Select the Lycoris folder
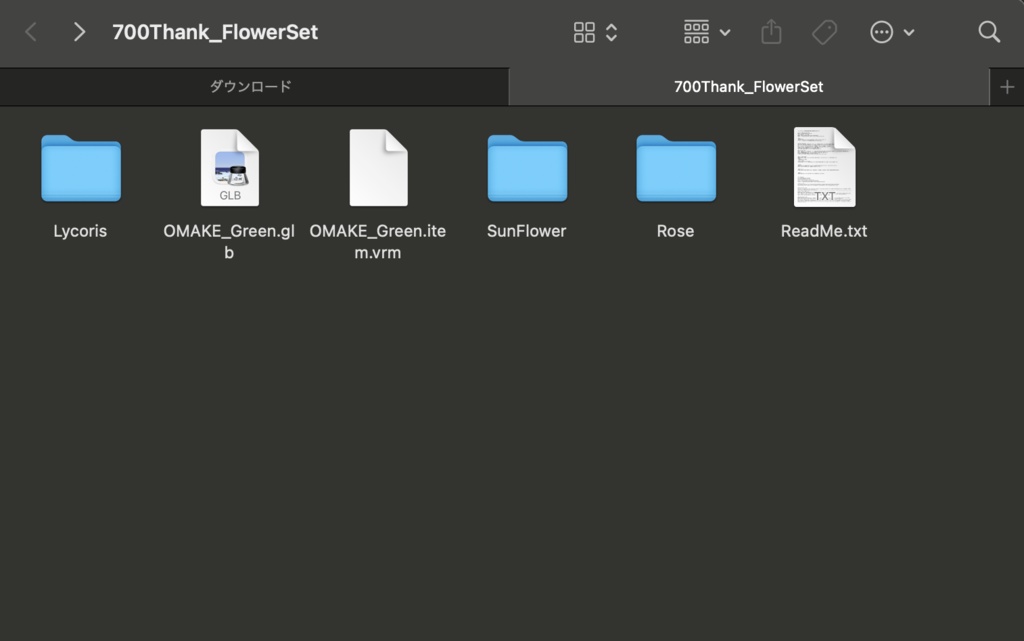 click(x=81, y=168)
